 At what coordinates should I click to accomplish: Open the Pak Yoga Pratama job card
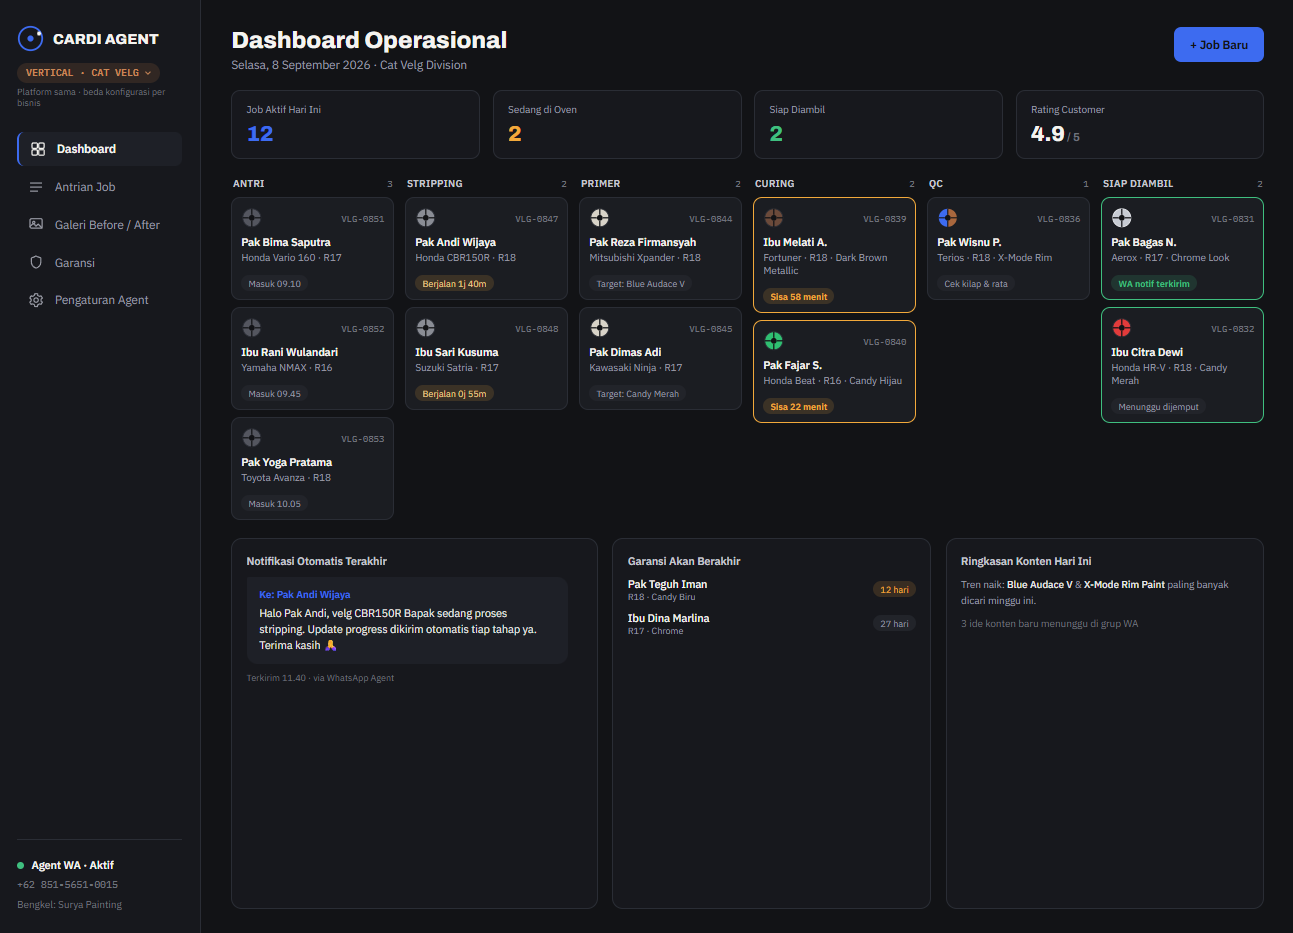point(313,469)
